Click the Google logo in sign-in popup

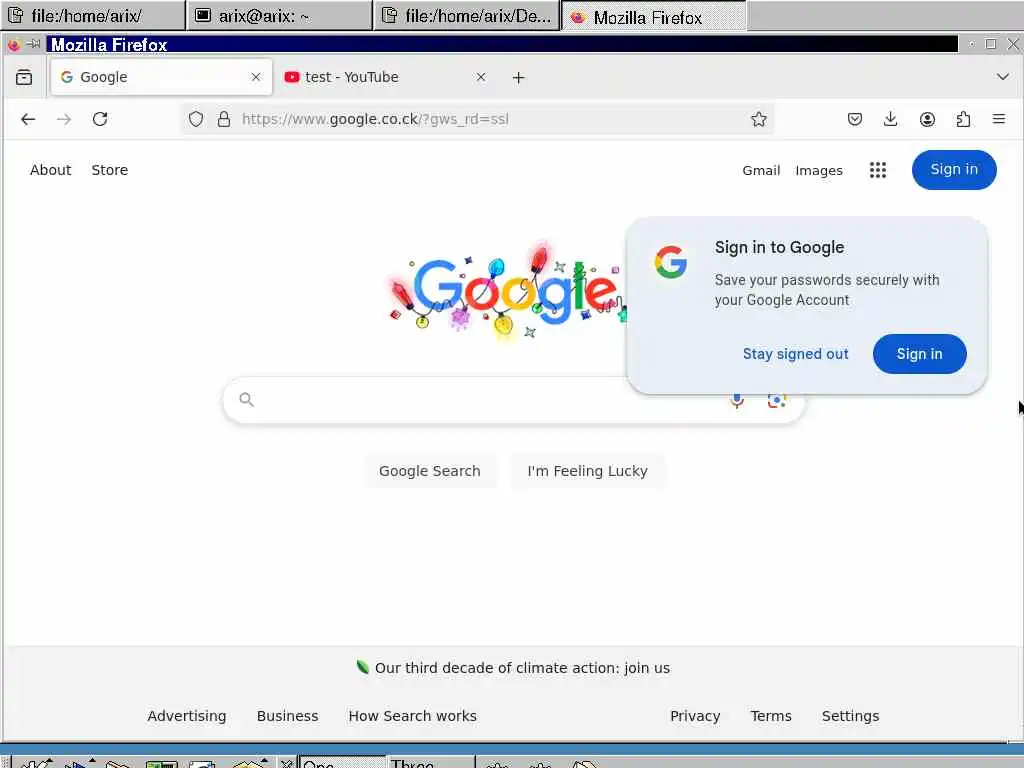click(x=671, y=262)
